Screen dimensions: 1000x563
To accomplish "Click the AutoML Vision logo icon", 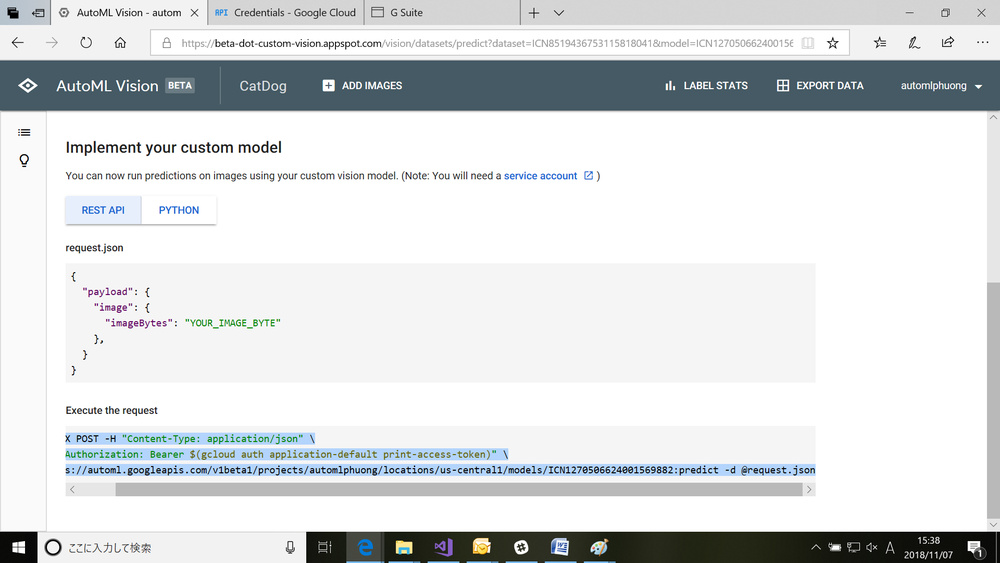I will [x=28, y=86].
